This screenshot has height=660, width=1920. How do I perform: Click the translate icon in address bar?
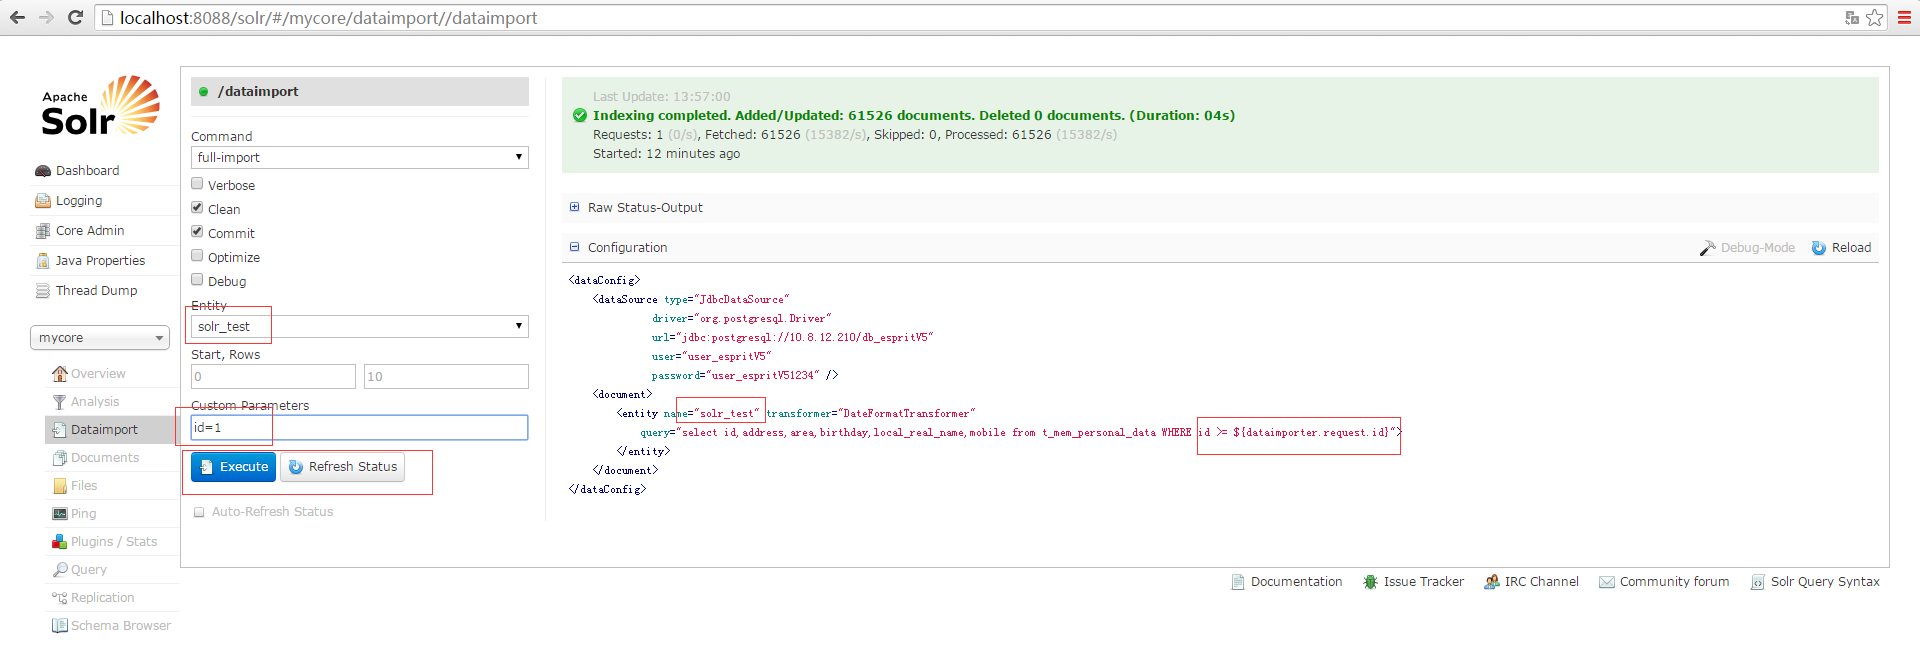tap(1852, 18)
